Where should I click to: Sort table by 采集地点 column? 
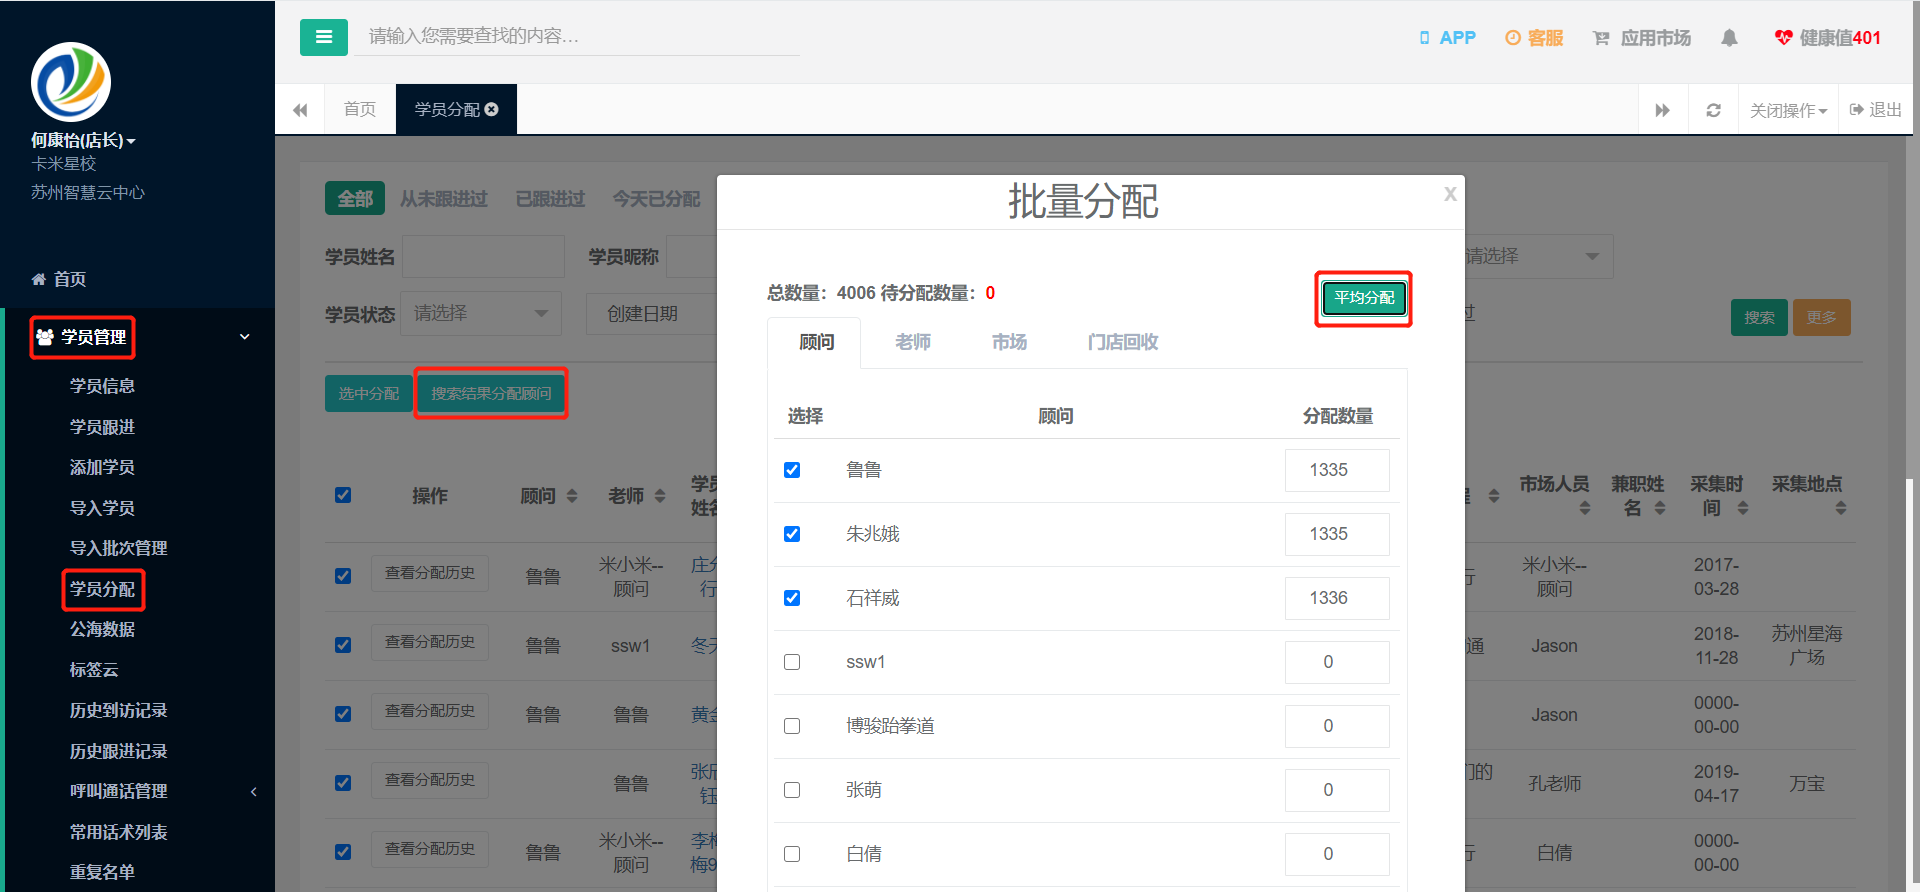coord(1841,508)
